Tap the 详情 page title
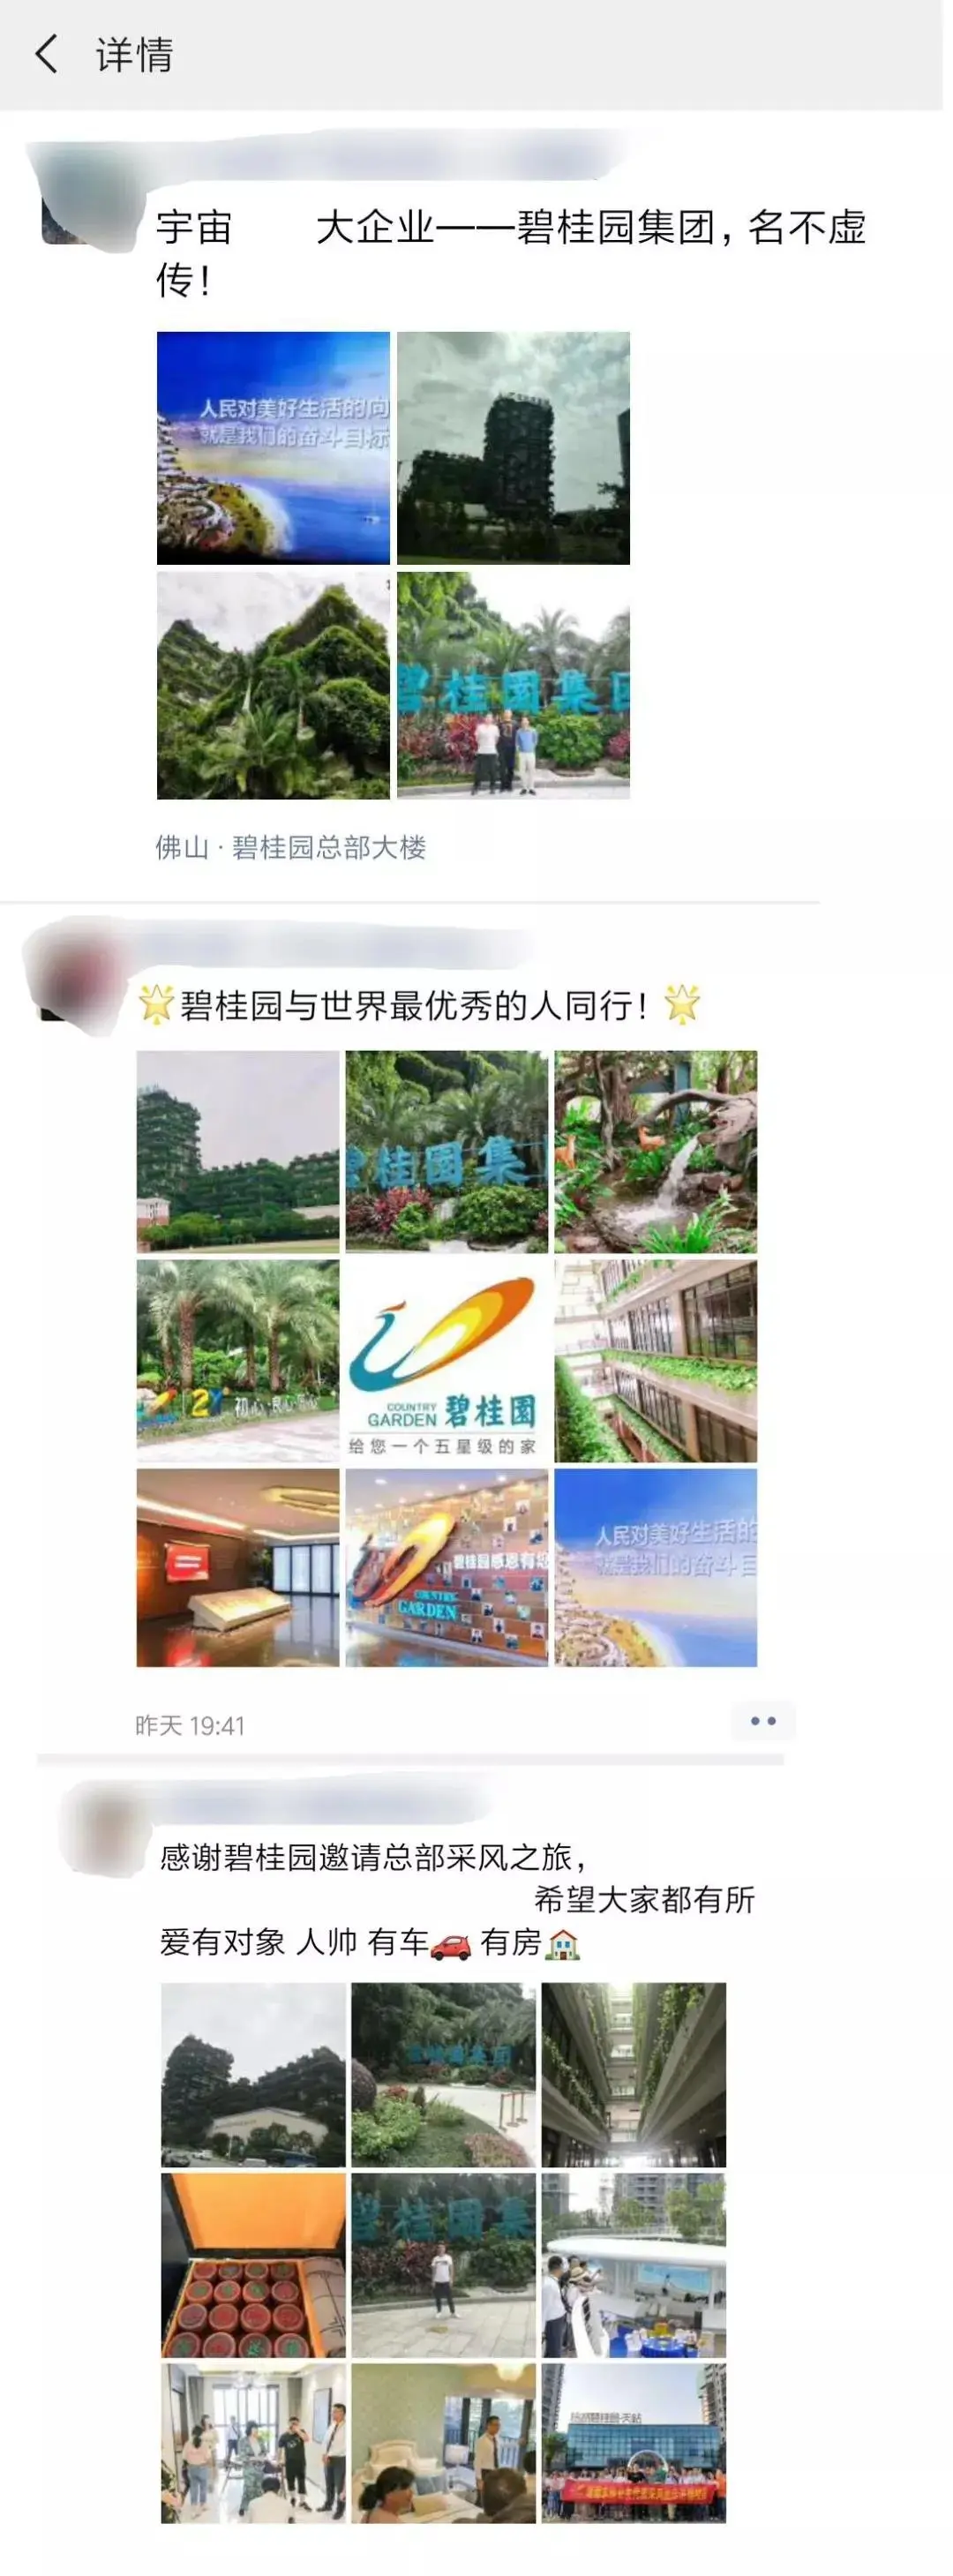953x2576 pixels. coord(134,54)
